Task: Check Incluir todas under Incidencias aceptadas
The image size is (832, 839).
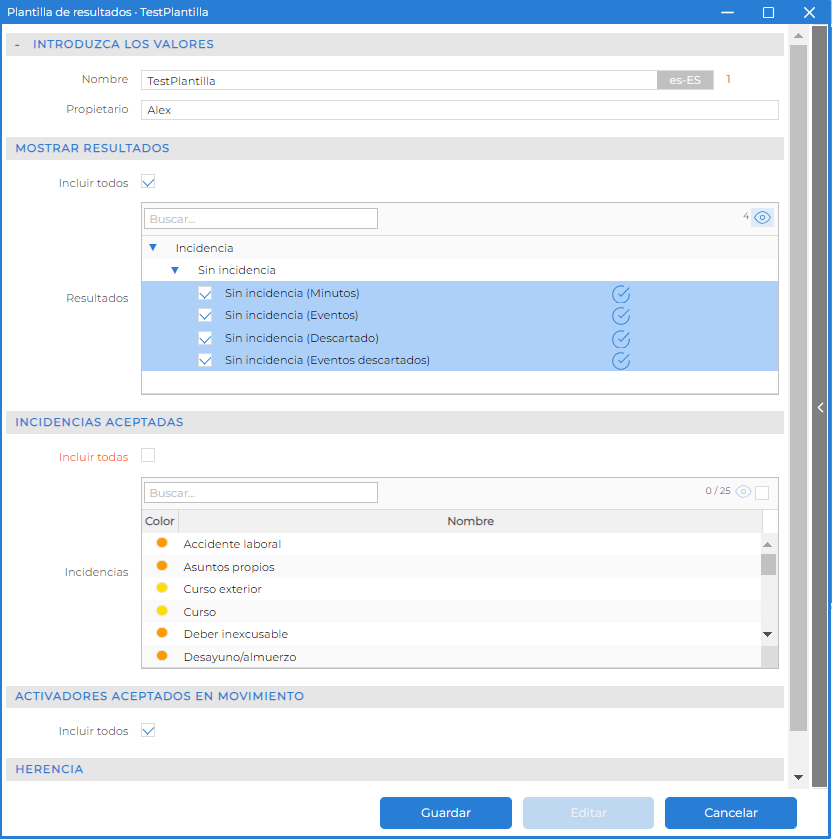Action: [148, 455]
